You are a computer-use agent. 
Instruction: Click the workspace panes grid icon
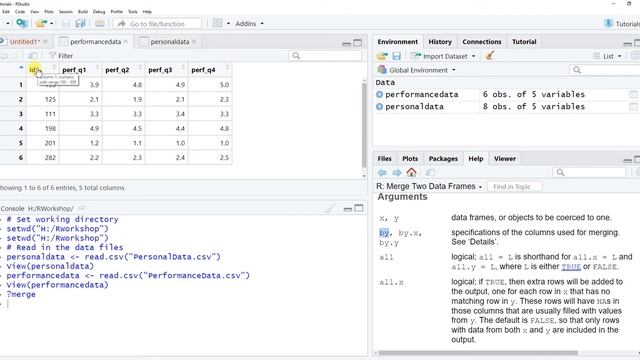(218, 24)
